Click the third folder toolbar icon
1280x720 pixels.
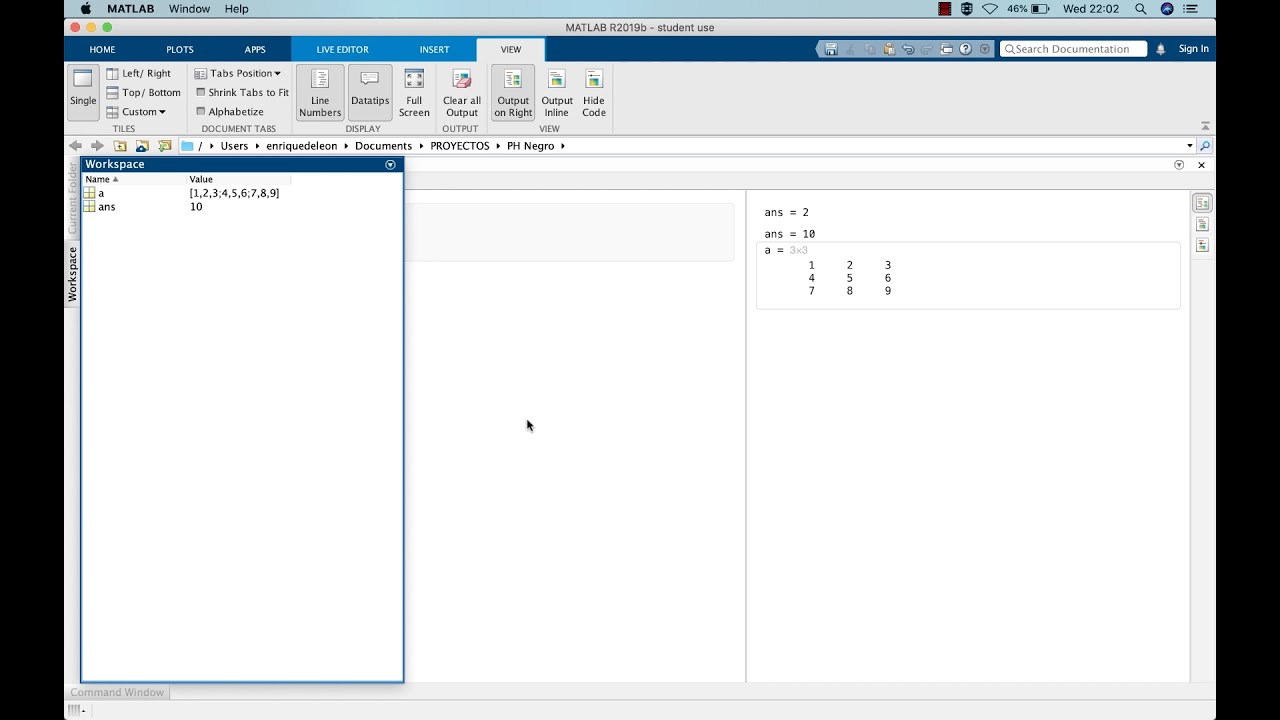165,145
